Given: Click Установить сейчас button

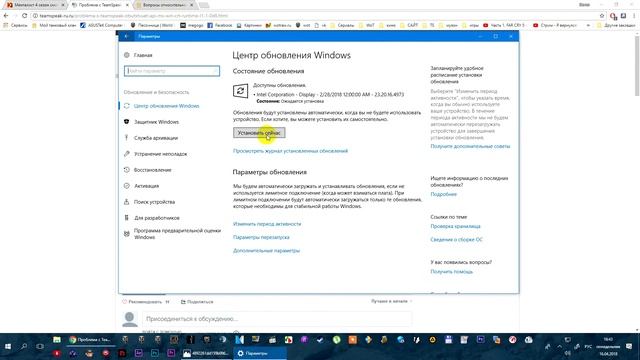Looking at the screenshot, I should point(259,133).
